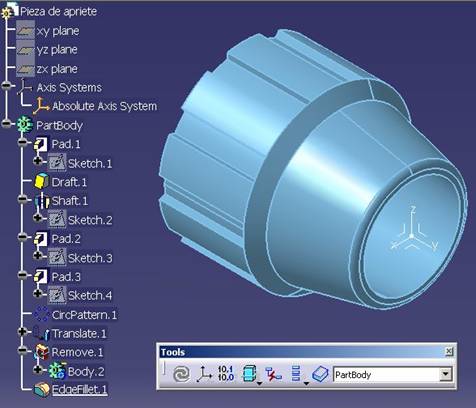Select the CircPattern.1 pattern icon

point(41,314)
